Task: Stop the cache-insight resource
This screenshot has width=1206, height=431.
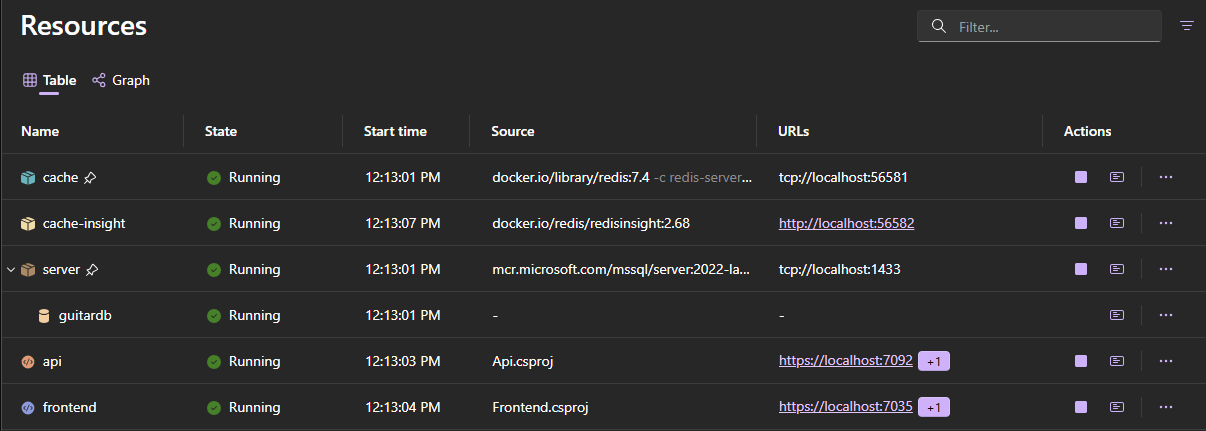Action: (1081, 223)
